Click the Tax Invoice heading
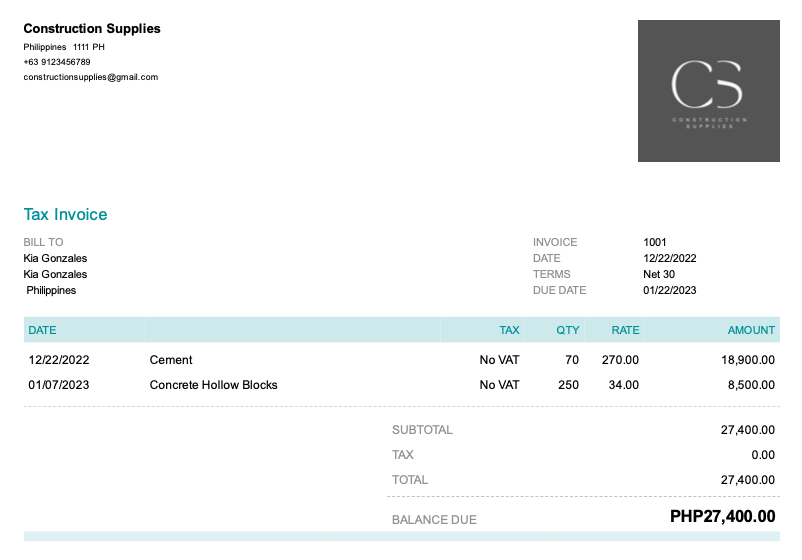This screenshot has height=560, width=802. pyautogui.click(x=65, y=215)
